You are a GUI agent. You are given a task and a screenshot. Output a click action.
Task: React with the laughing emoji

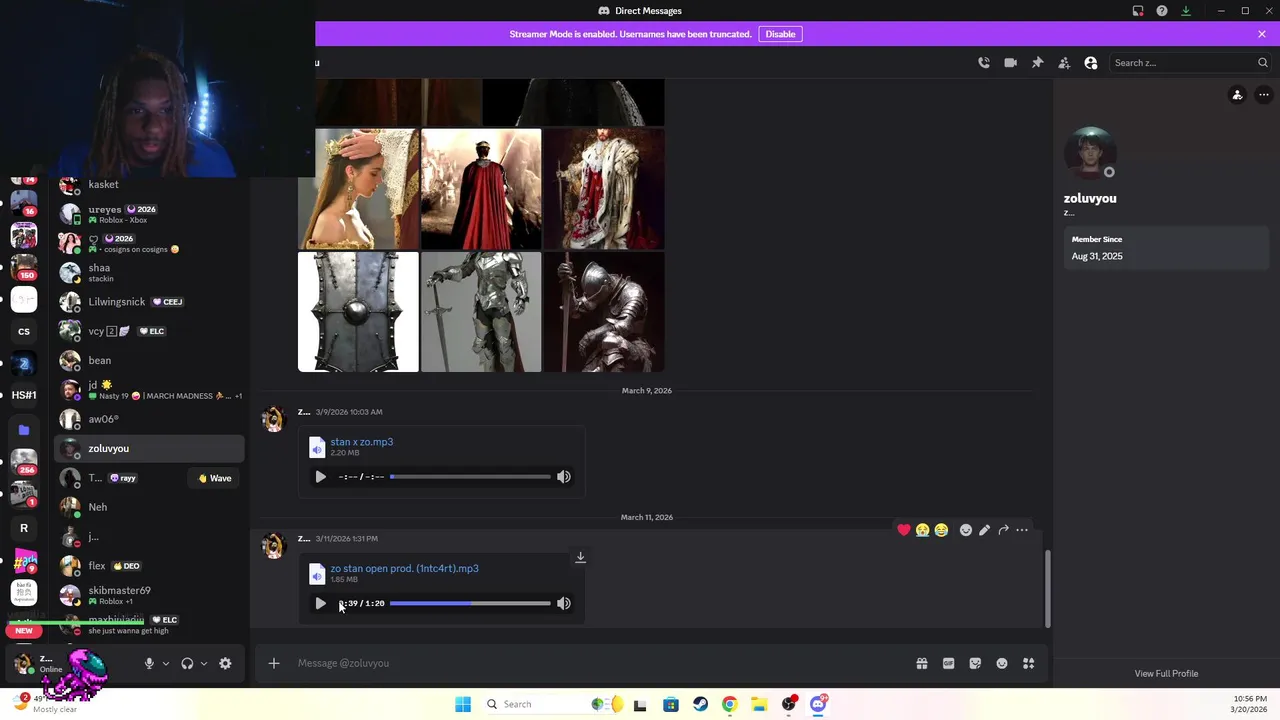coord(941,530)
